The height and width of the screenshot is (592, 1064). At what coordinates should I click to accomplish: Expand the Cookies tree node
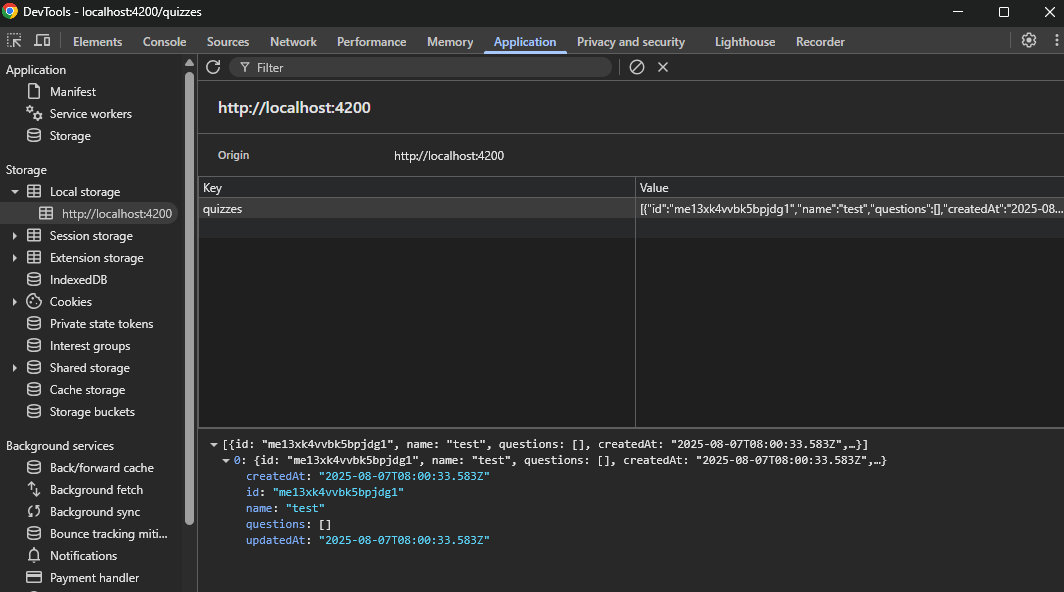coord(15,302)
